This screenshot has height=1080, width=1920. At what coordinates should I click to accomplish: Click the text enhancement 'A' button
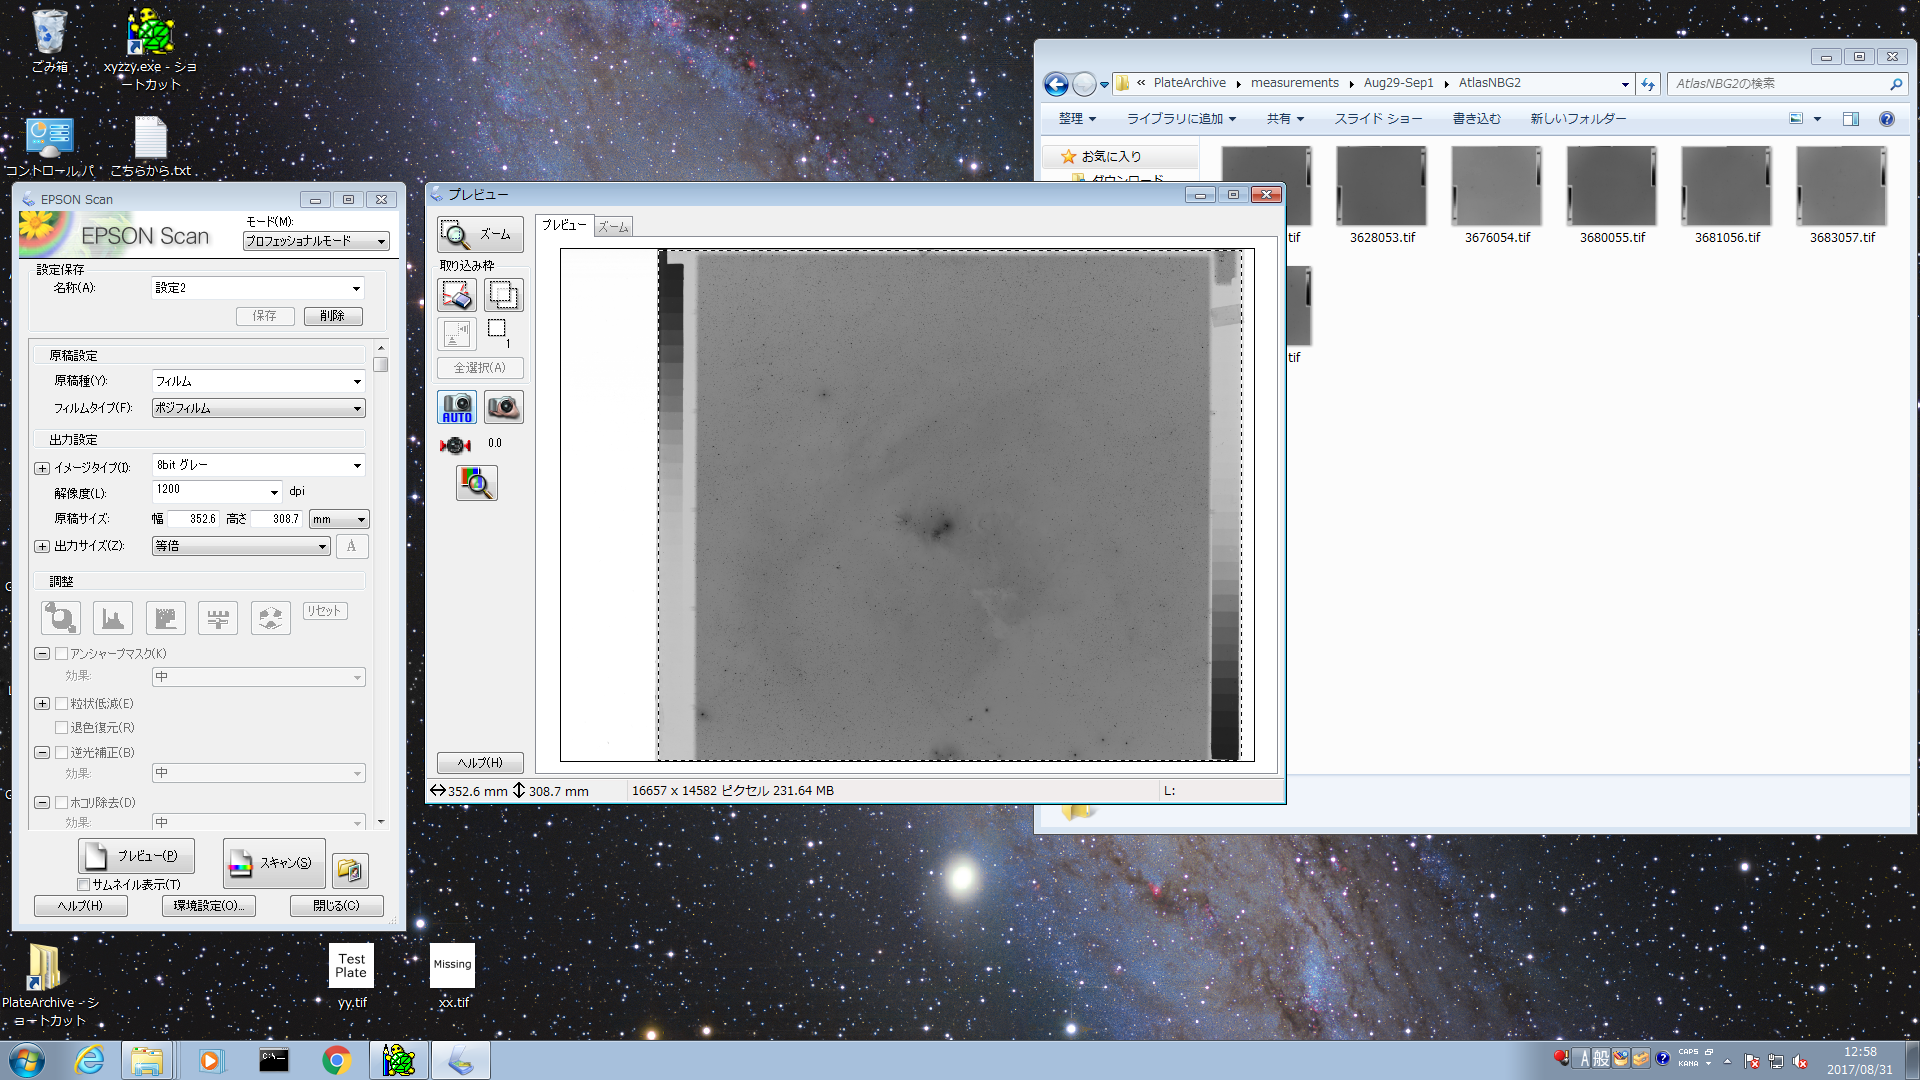351,546
